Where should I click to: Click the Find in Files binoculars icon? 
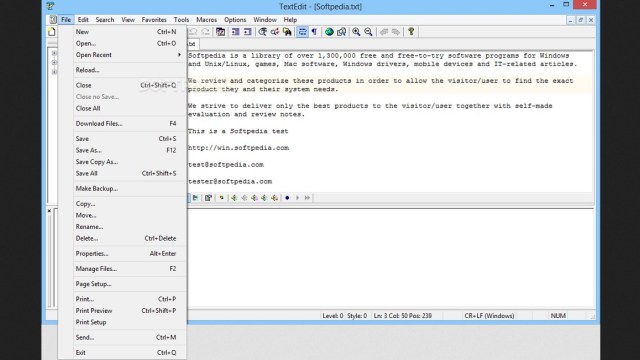(x=287, y=32)
